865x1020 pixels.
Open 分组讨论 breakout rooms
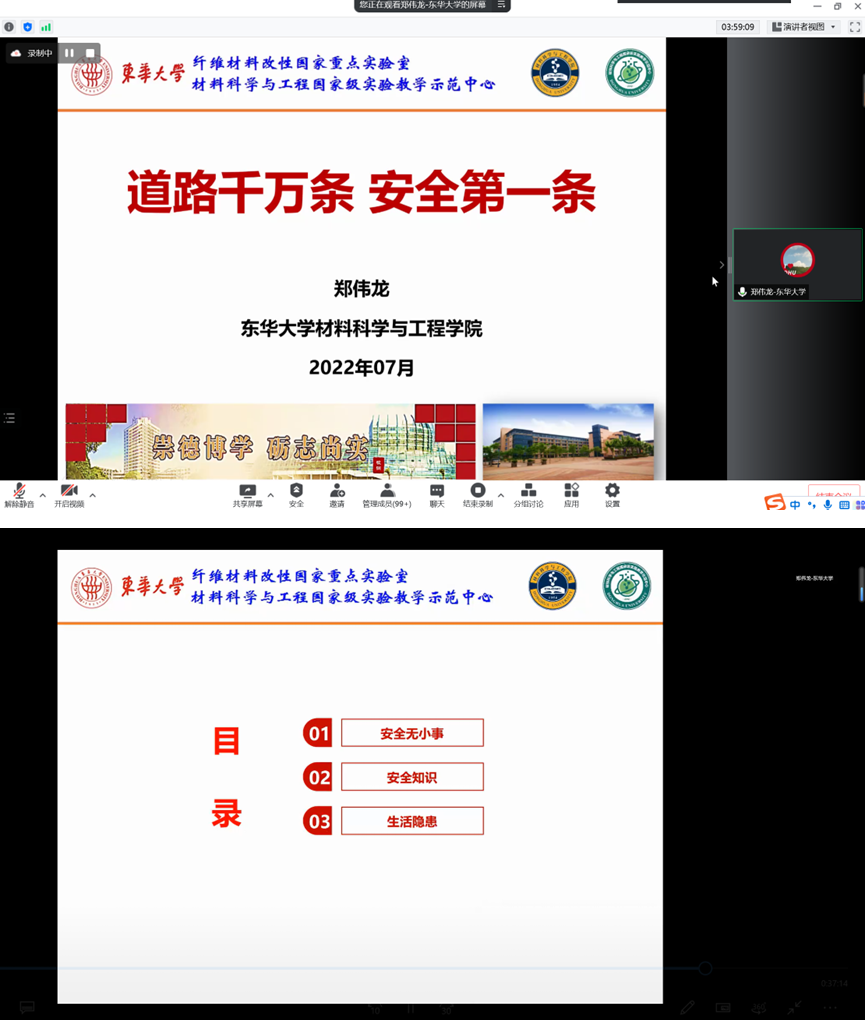click(x=530, y=493)
